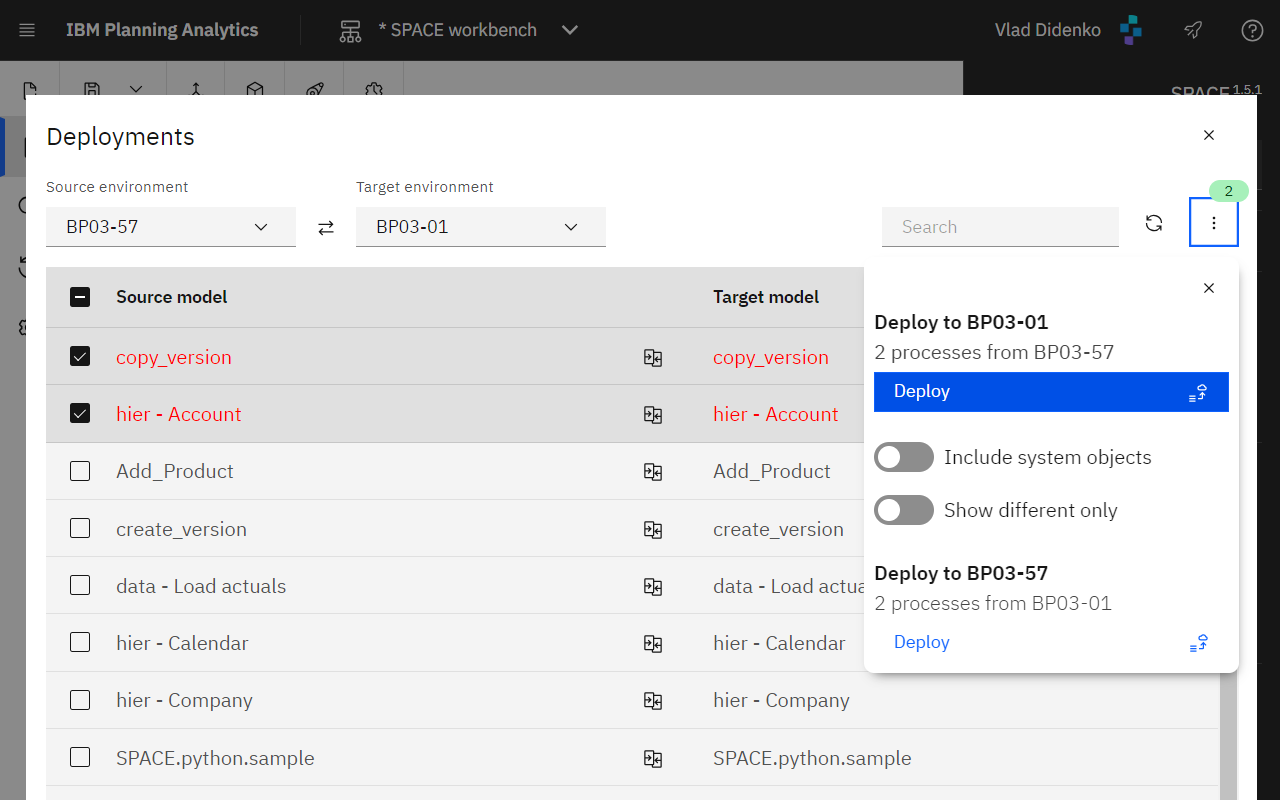Click compare icon in create_version row
1280x800 pixels.
point(653,530)
